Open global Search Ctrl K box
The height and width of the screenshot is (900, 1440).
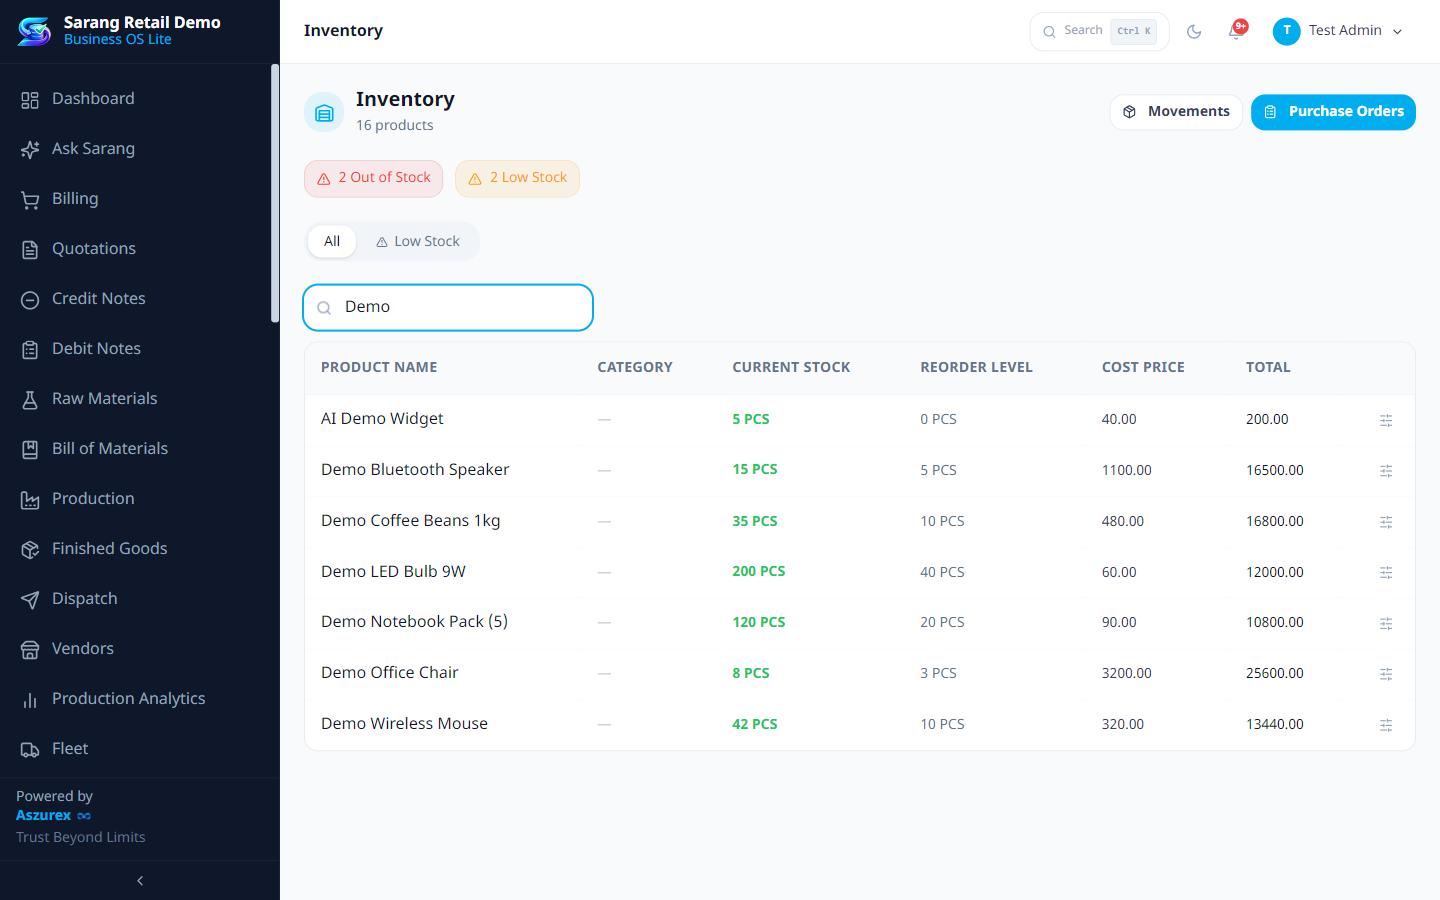tap(1099, 31)
